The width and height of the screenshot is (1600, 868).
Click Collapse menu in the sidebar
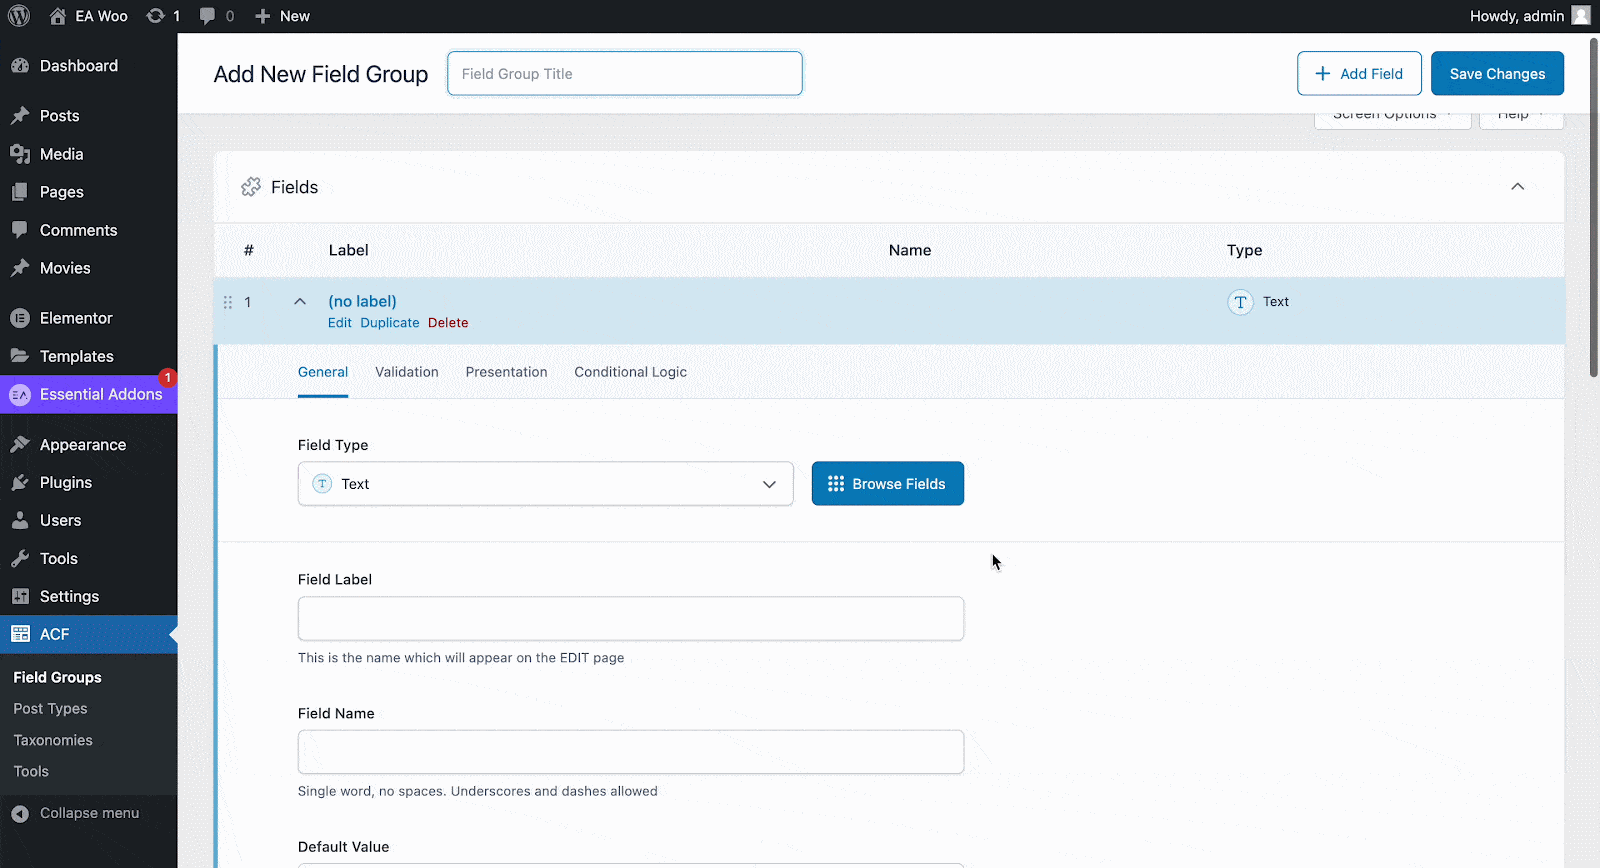point(88,814)
